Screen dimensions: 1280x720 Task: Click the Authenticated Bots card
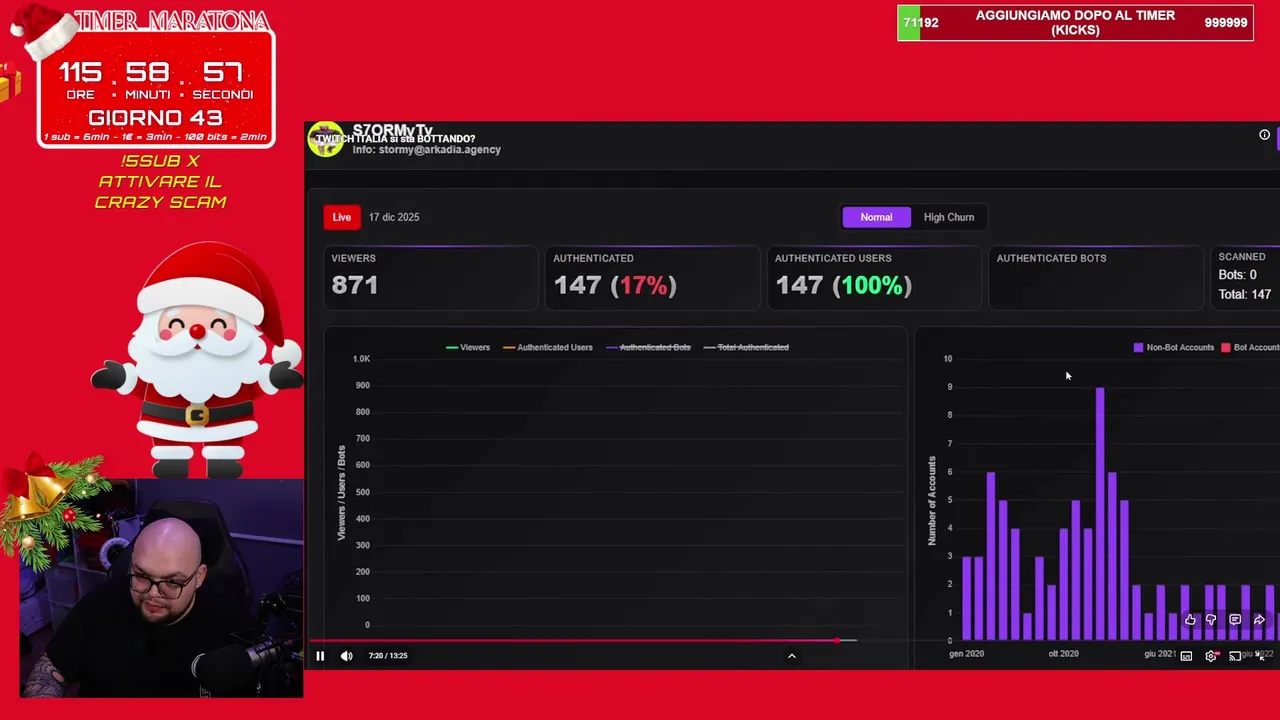[1096, 278]
